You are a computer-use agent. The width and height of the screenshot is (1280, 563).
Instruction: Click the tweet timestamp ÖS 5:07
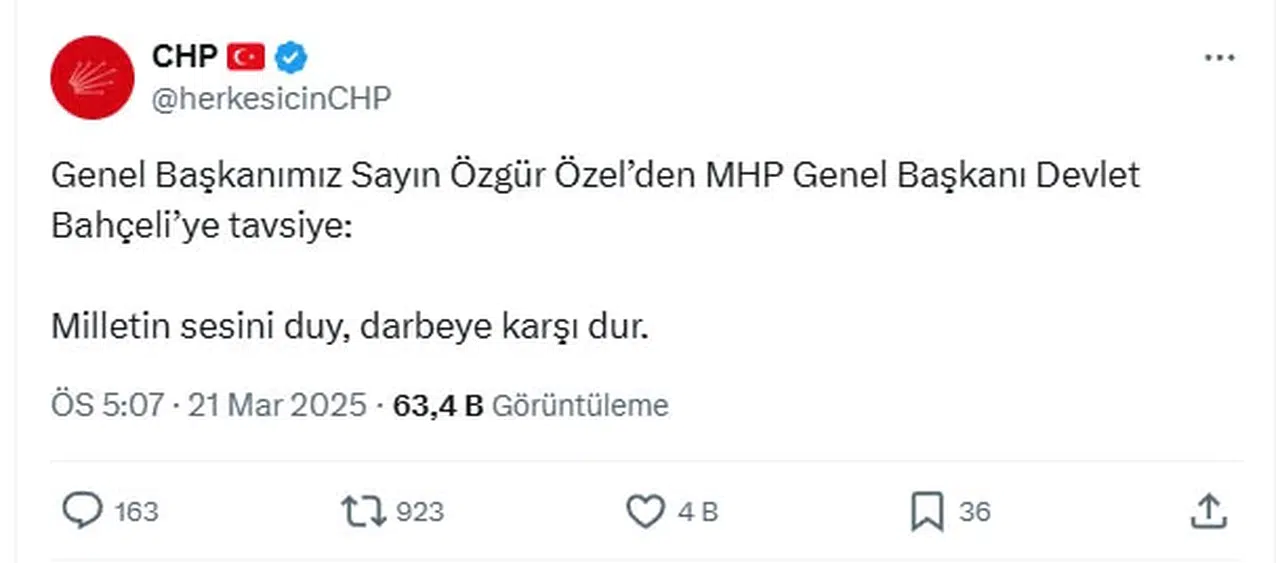point(107,405)
